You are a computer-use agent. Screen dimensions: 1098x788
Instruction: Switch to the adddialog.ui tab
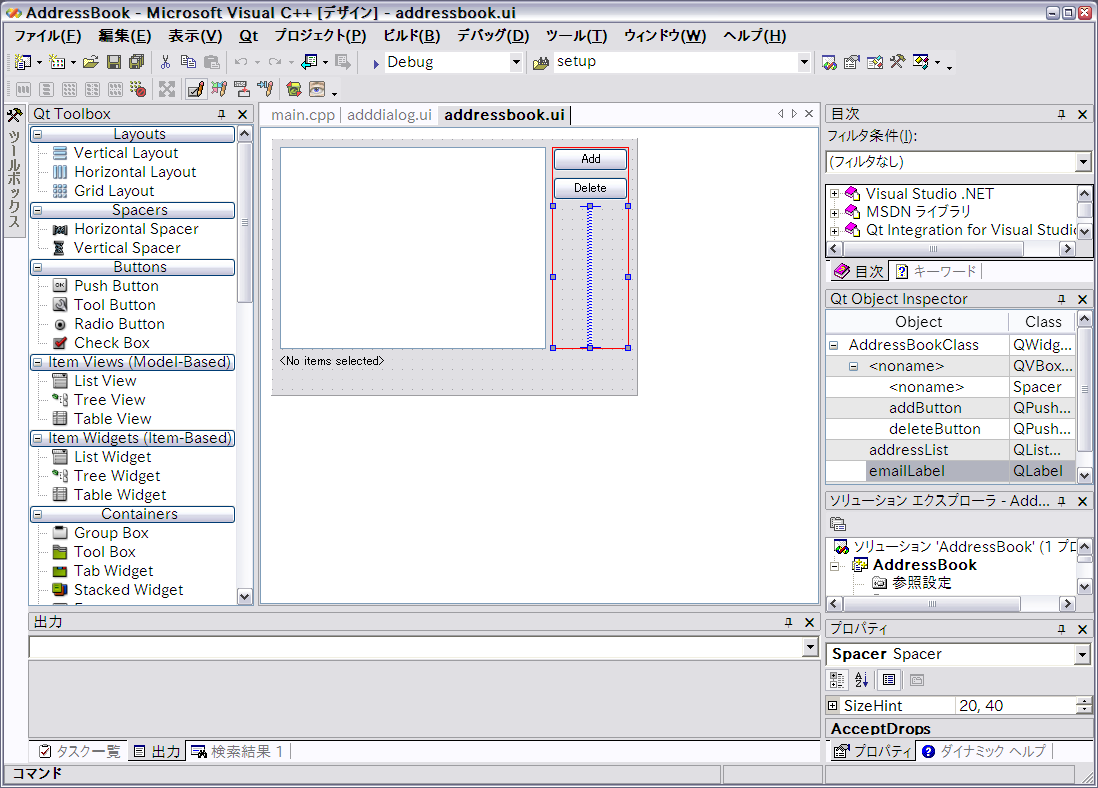point(389,115)
